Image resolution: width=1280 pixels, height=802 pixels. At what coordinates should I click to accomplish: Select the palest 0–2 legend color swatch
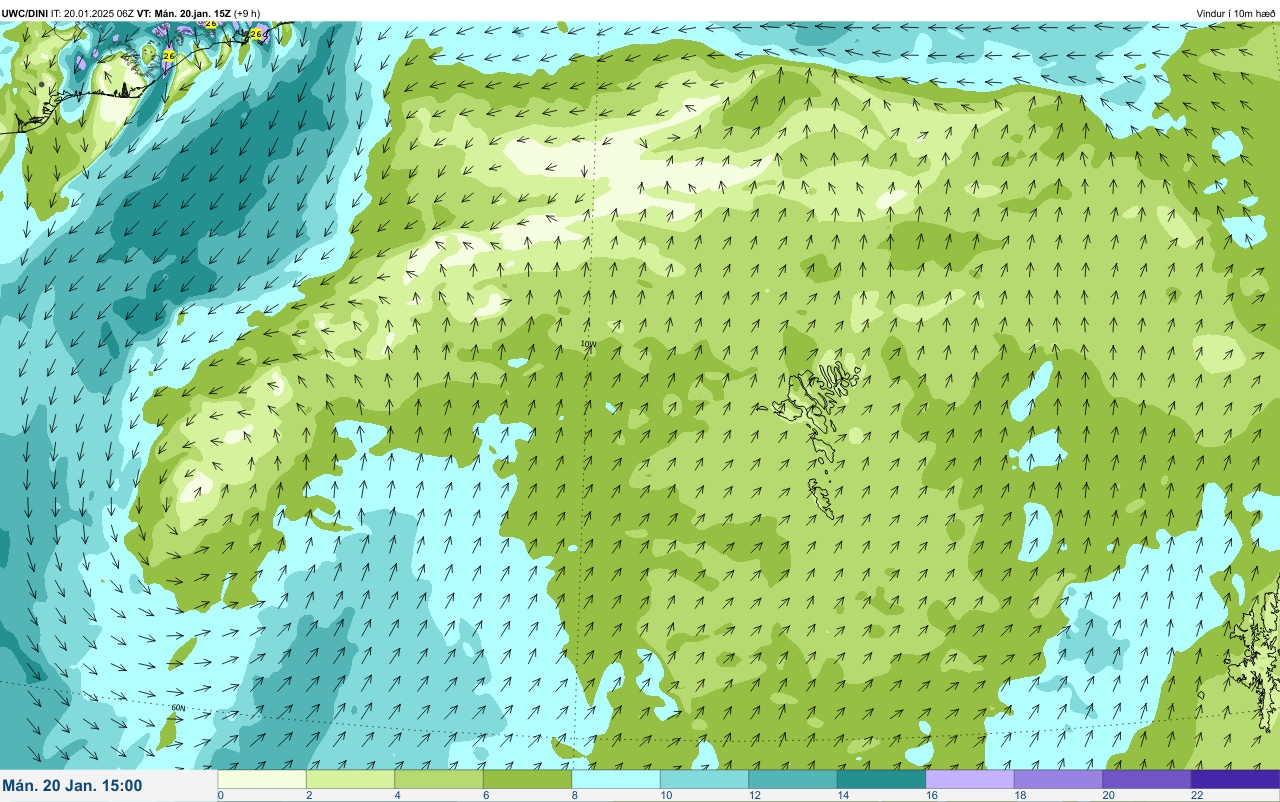click(262, 779)
